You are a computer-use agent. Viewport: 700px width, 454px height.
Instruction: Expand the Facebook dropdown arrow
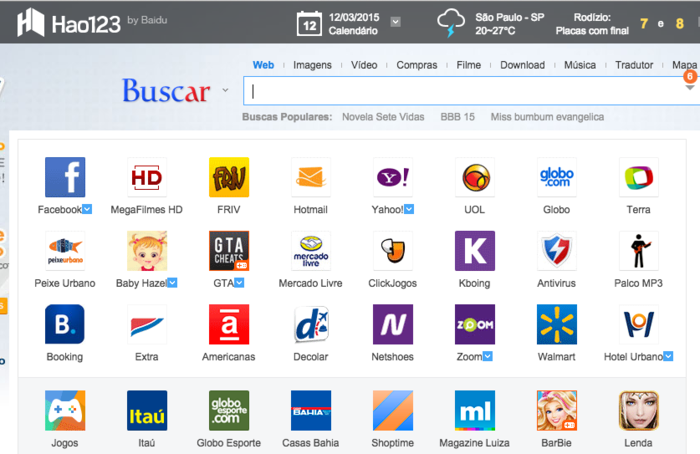(x=87, y=209)
